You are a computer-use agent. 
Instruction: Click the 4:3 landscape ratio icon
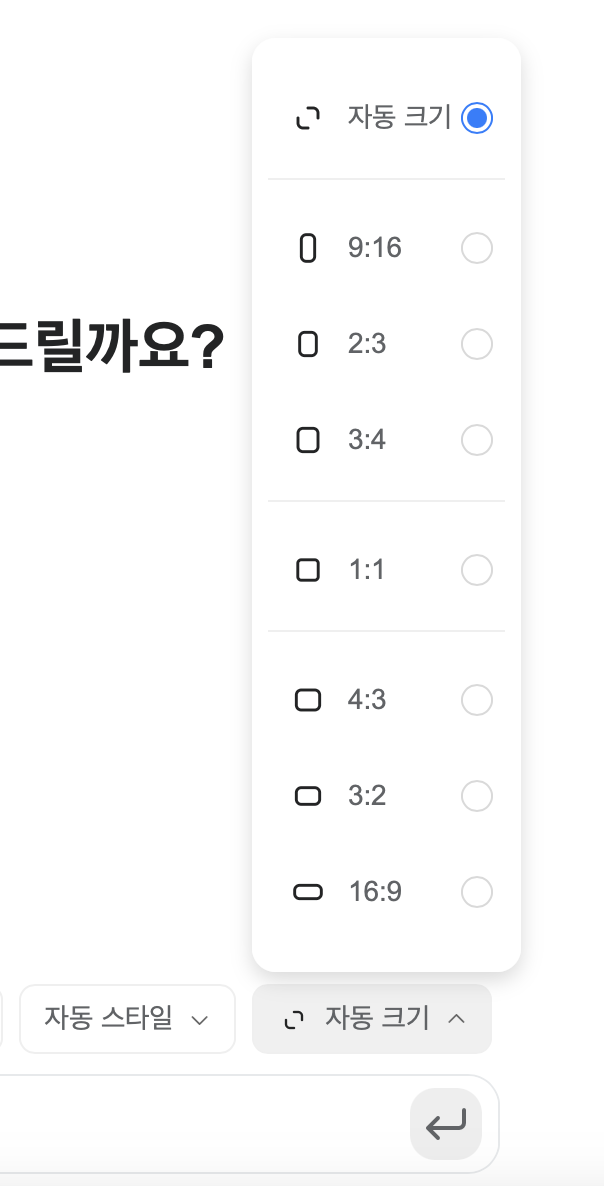coord(308,699)
